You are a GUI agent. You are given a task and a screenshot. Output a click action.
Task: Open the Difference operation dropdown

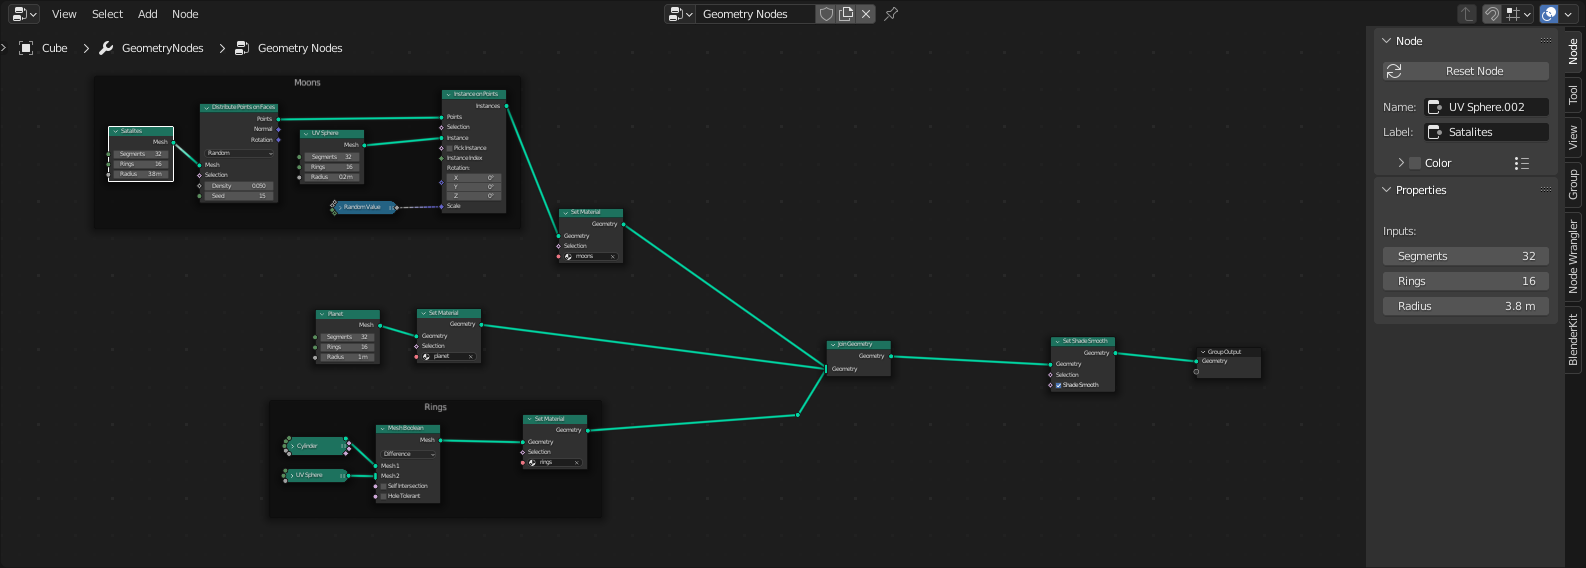[407, 454]
